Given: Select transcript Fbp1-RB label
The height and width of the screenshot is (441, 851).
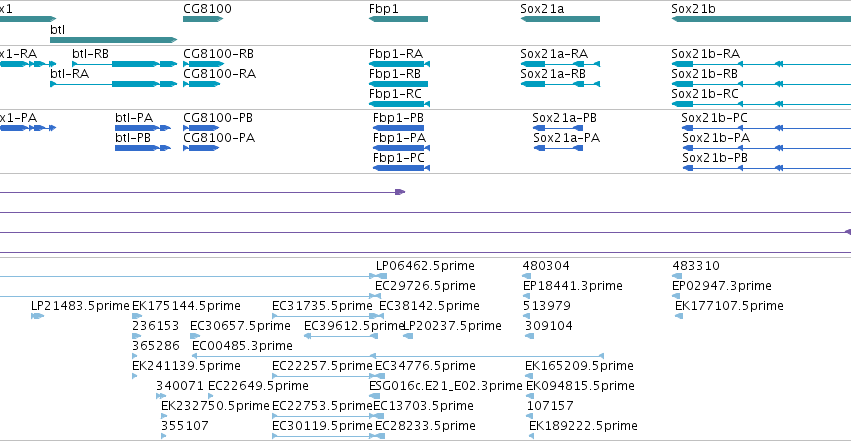Looking at the screenshot, I should tap(395, 74).
